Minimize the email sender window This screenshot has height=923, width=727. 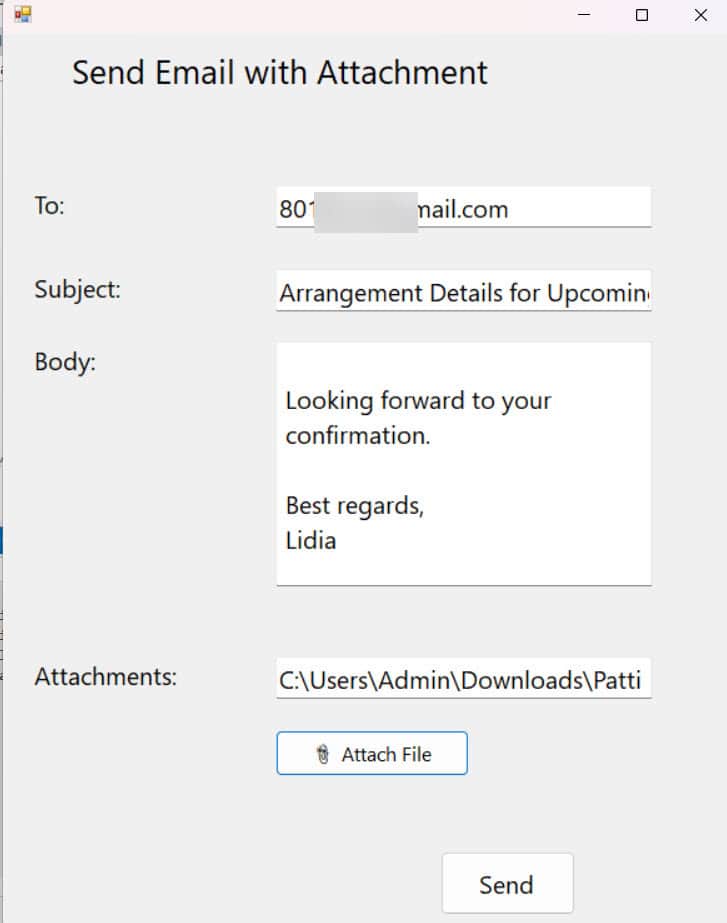585,15
